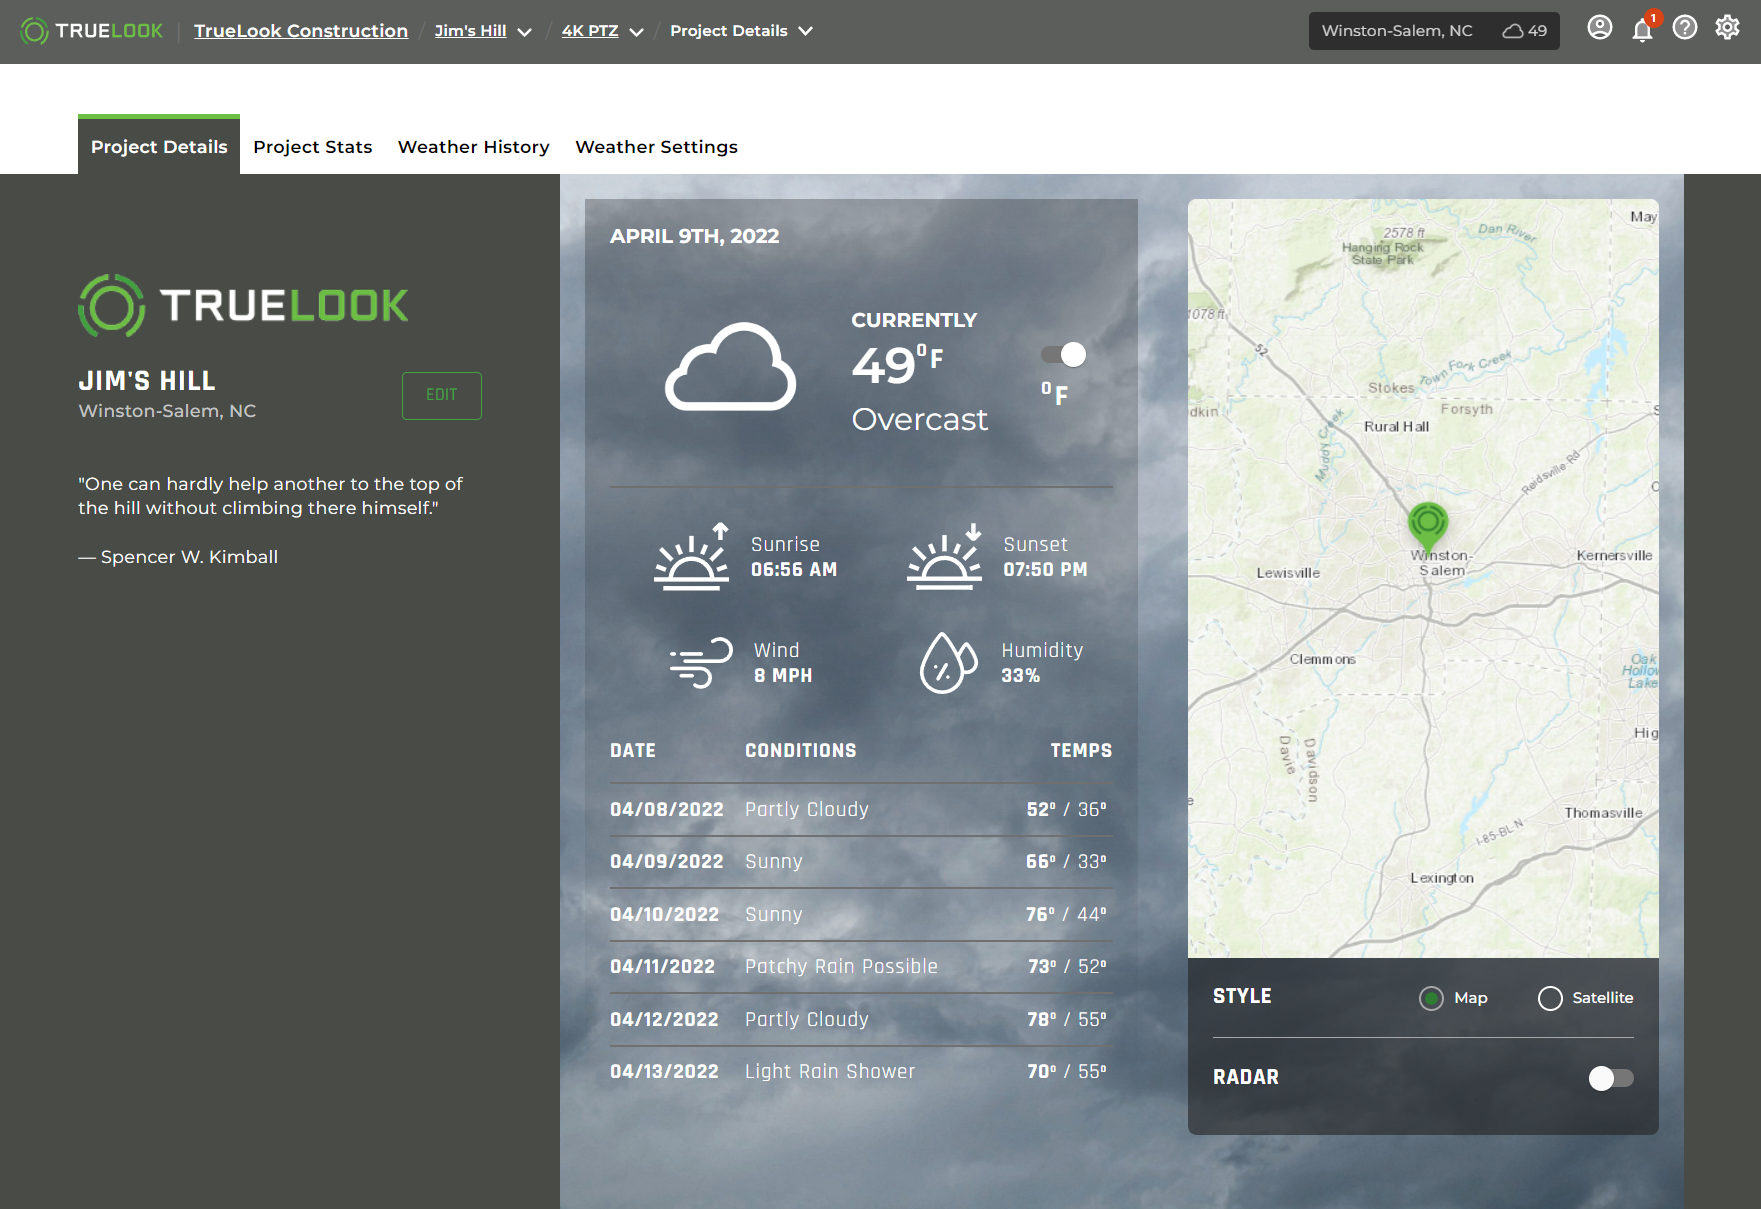Switch to the Project Details tab
This screenshot has width=1761, height=1209.
click(159, 146)
